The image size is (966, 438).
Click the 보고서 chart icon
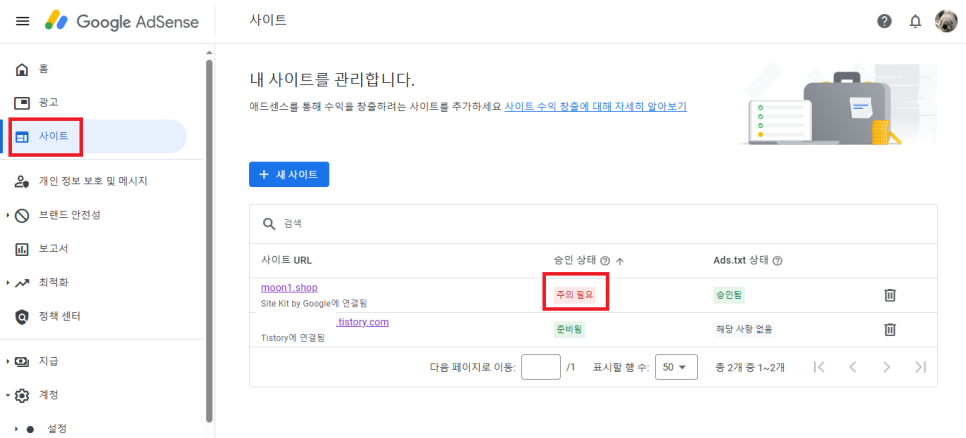click(x=22, y=249)
